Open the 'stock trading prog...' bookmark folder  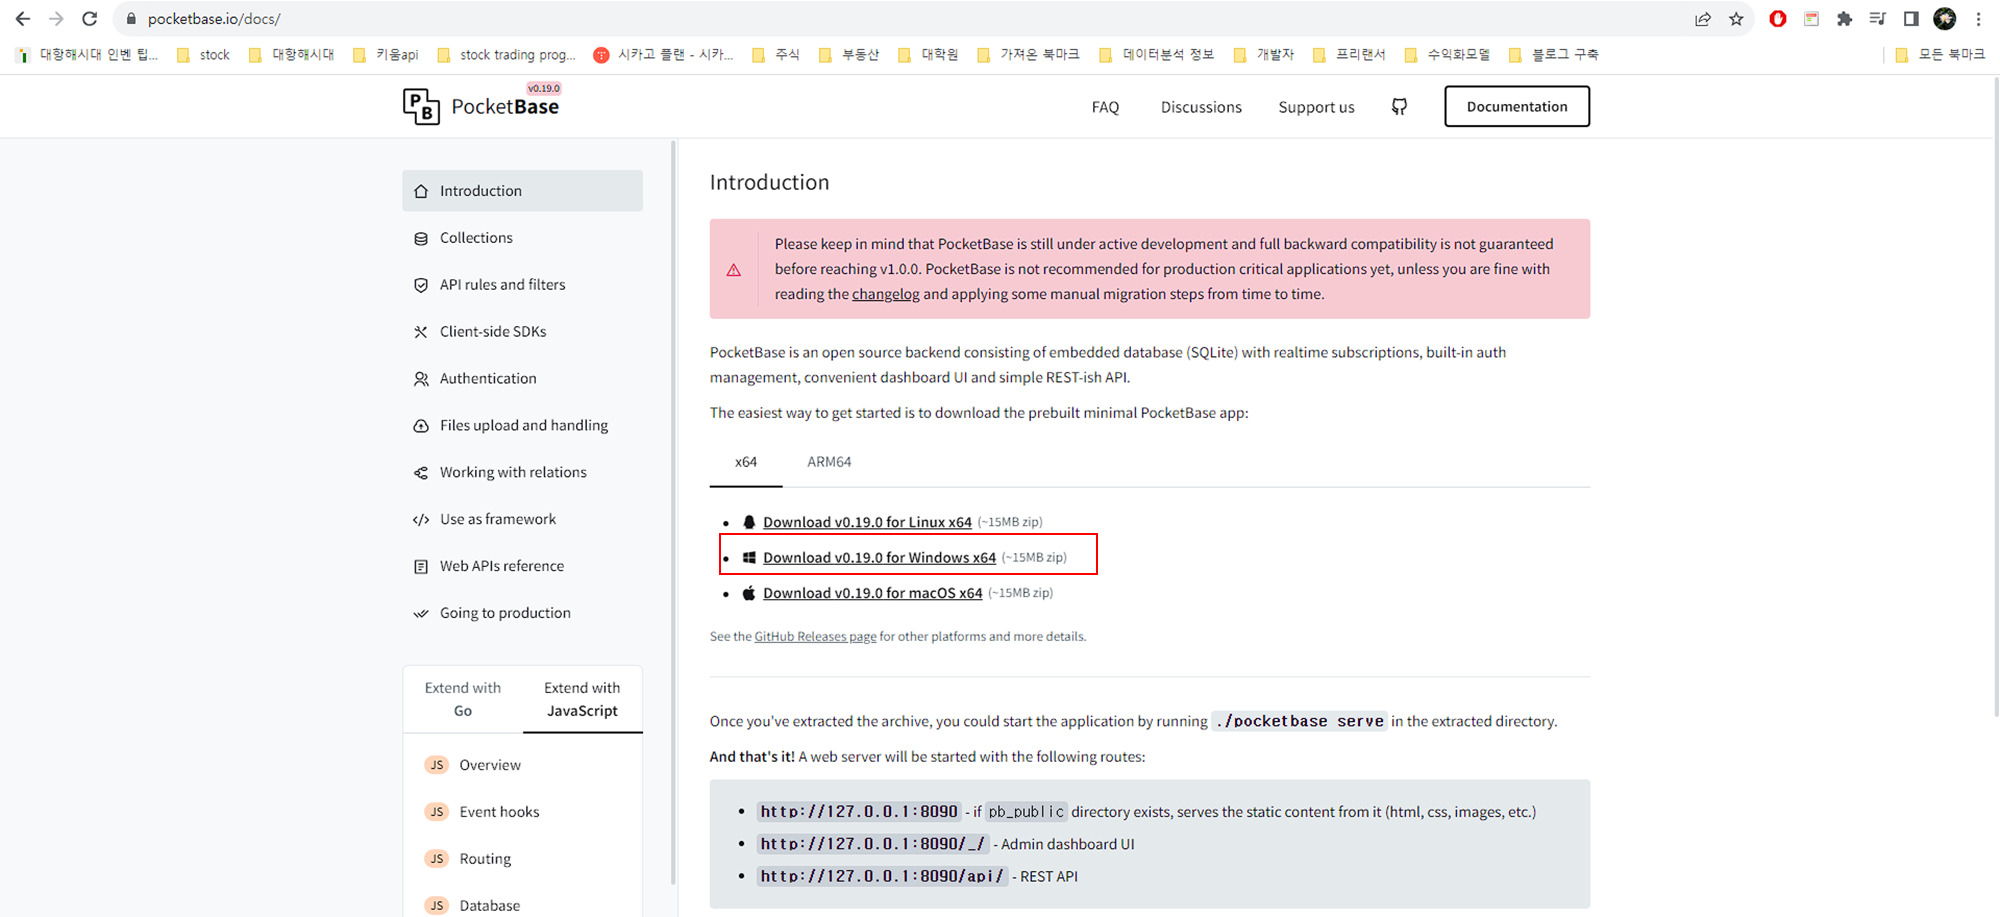point(506,55)
